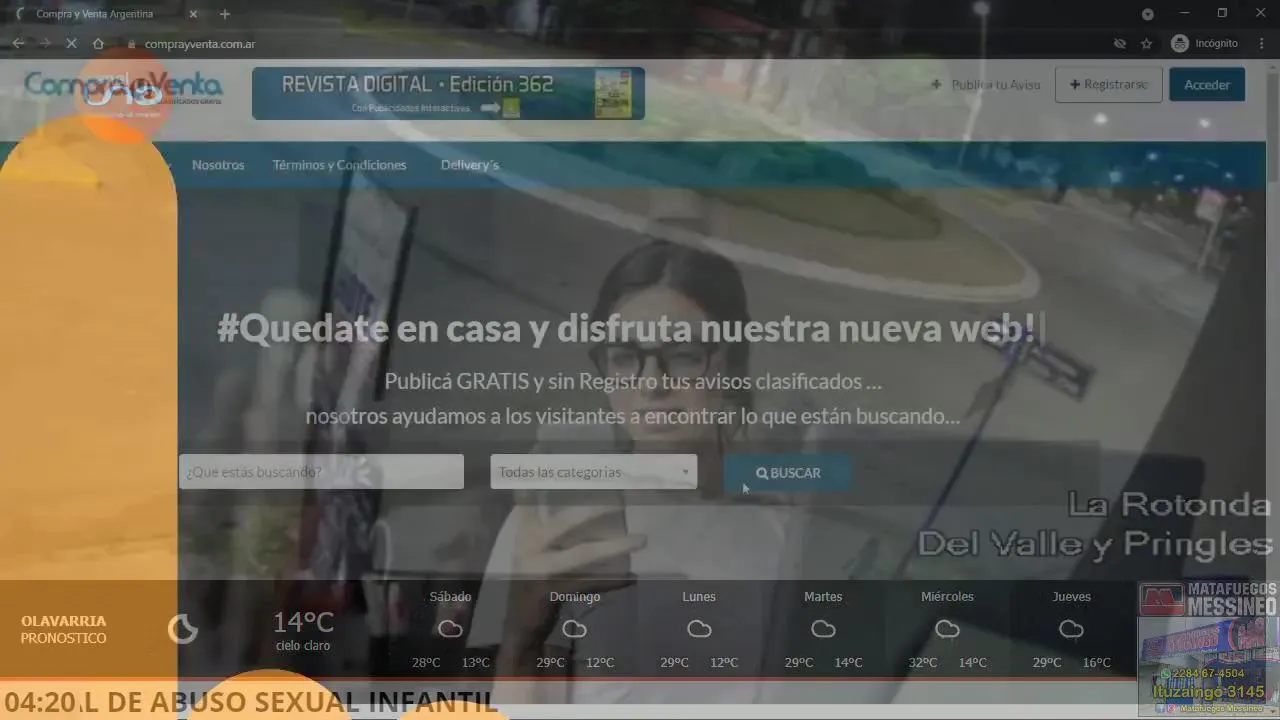Open the Incógnito profile indicator

(1205, 44)
